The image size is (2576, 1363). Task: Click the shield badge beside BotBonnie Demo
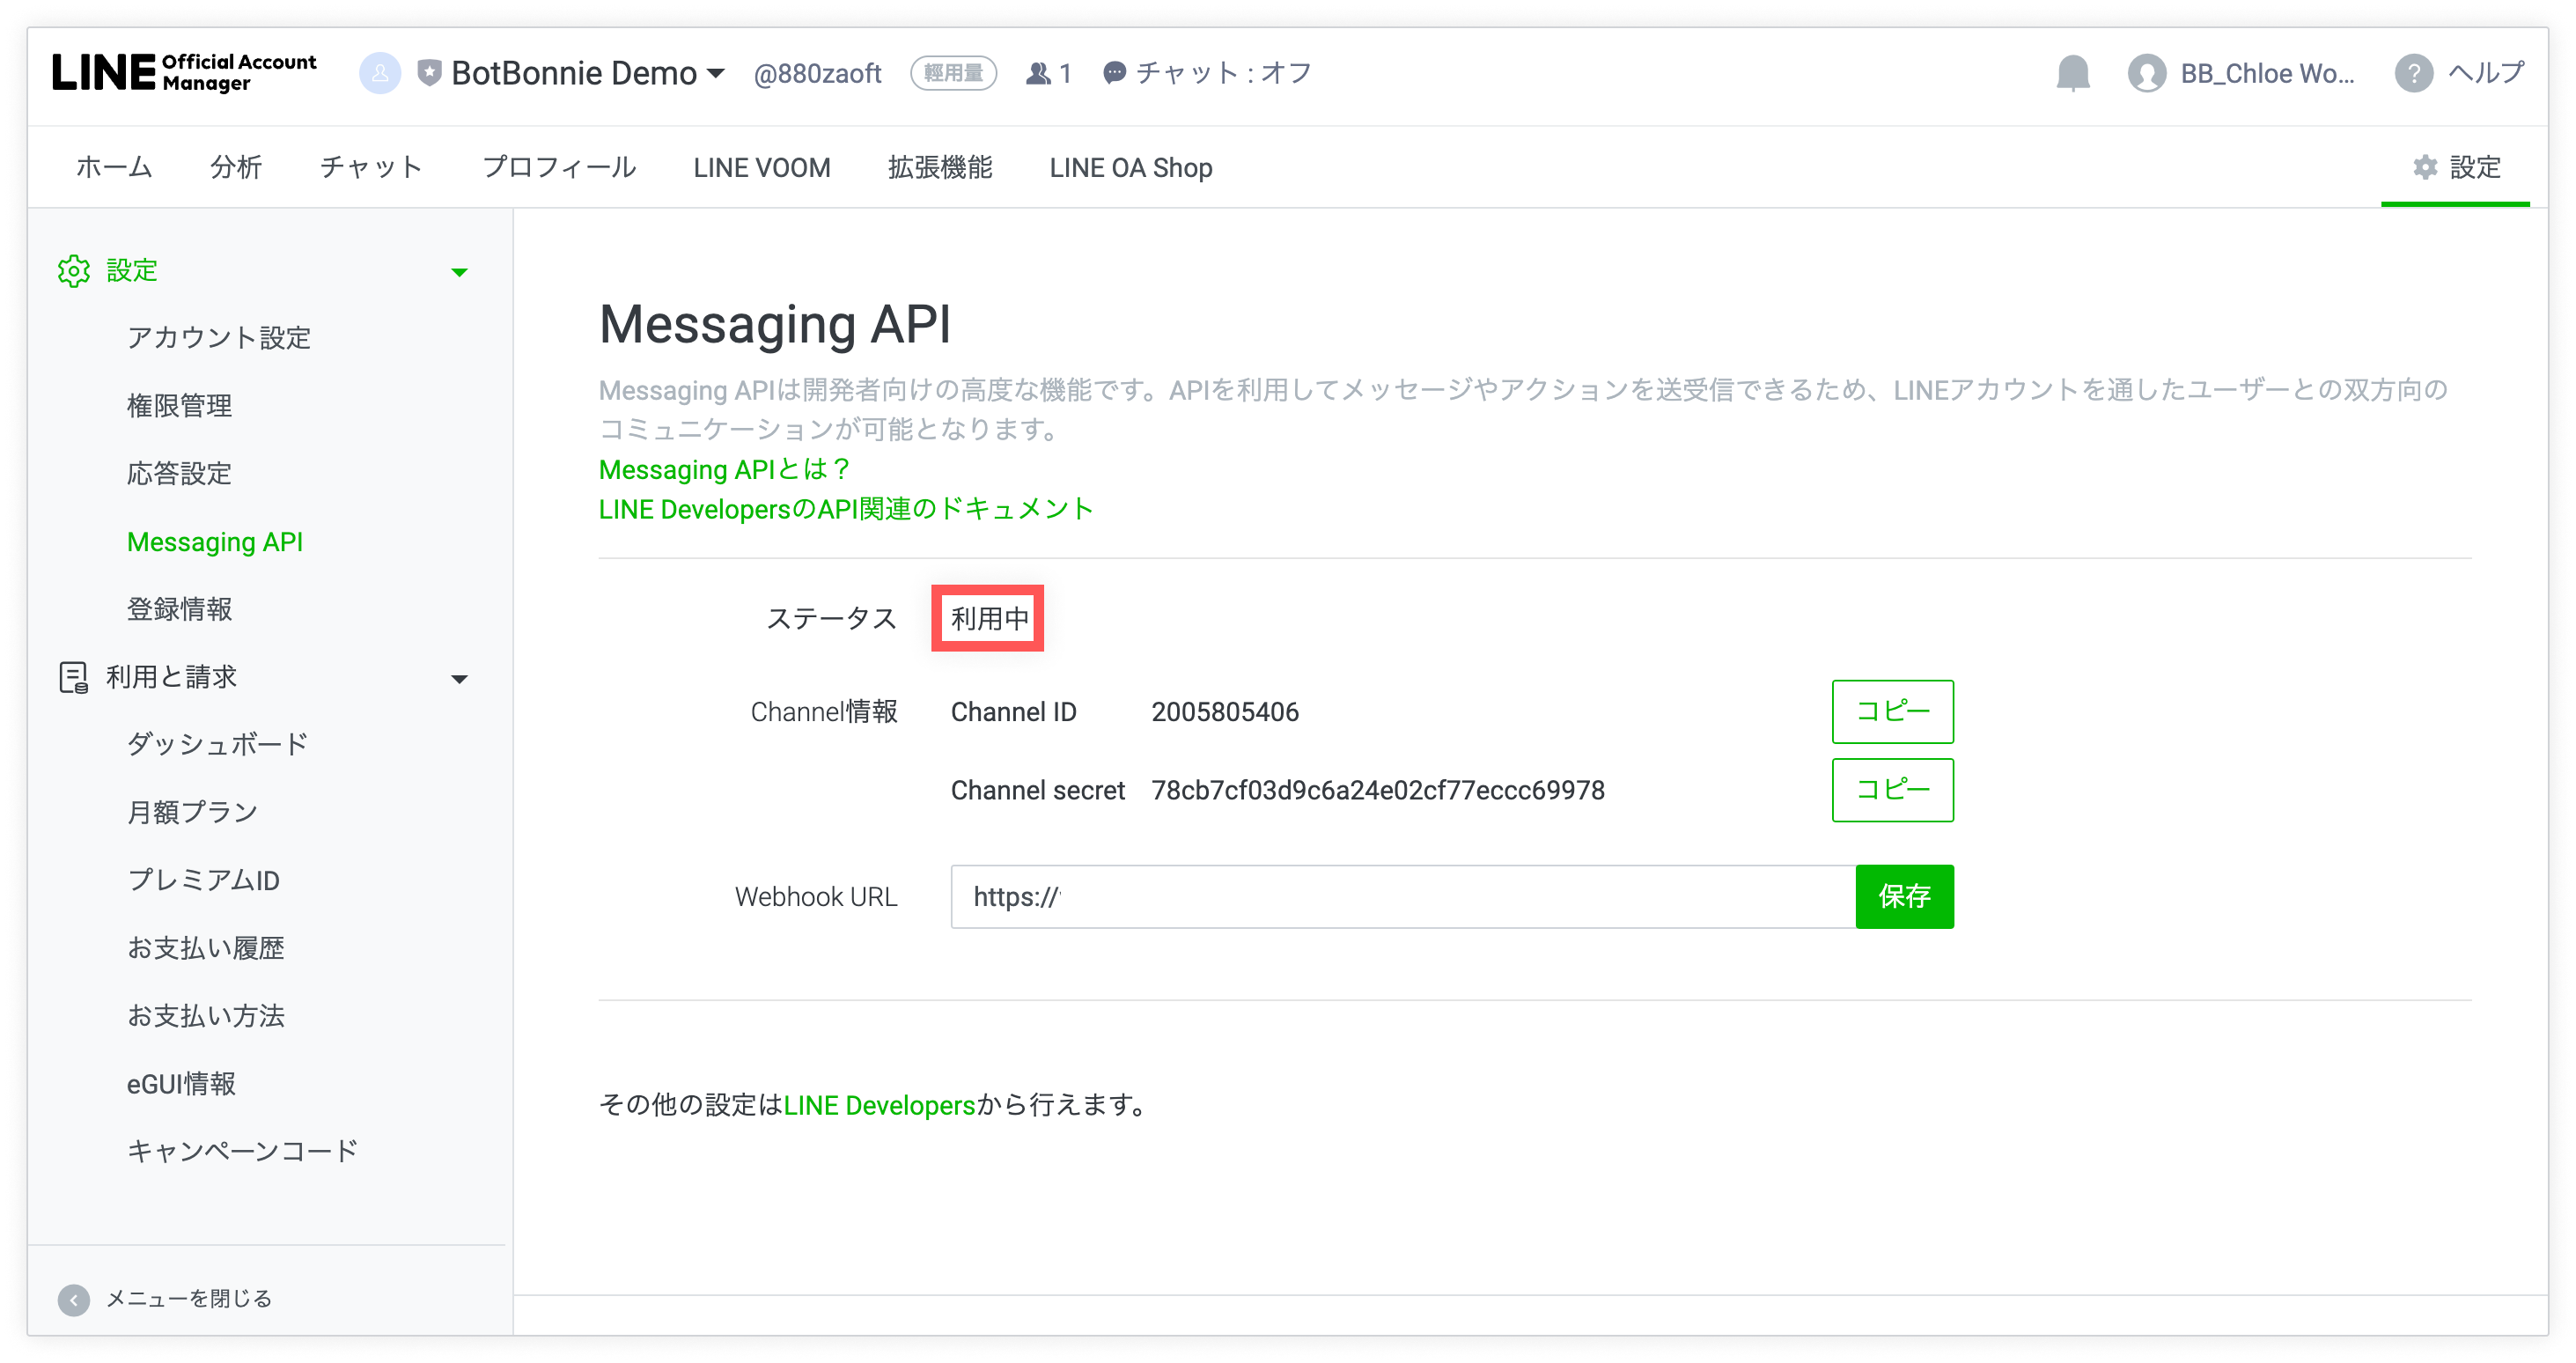[429, 73]
